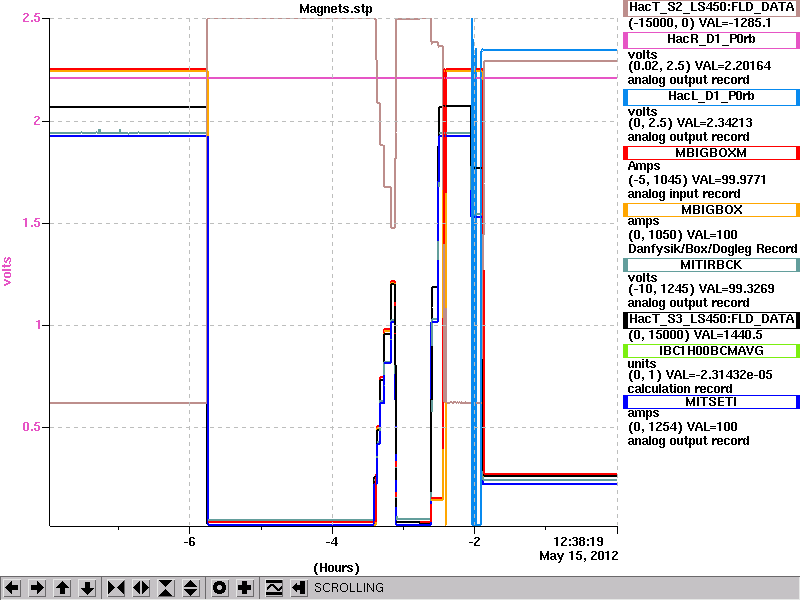The width and height of the screenshot is (800, 600).
Task: Click the text (-5, 1045) VAL=99.9771
Action: tap(697, 180)
